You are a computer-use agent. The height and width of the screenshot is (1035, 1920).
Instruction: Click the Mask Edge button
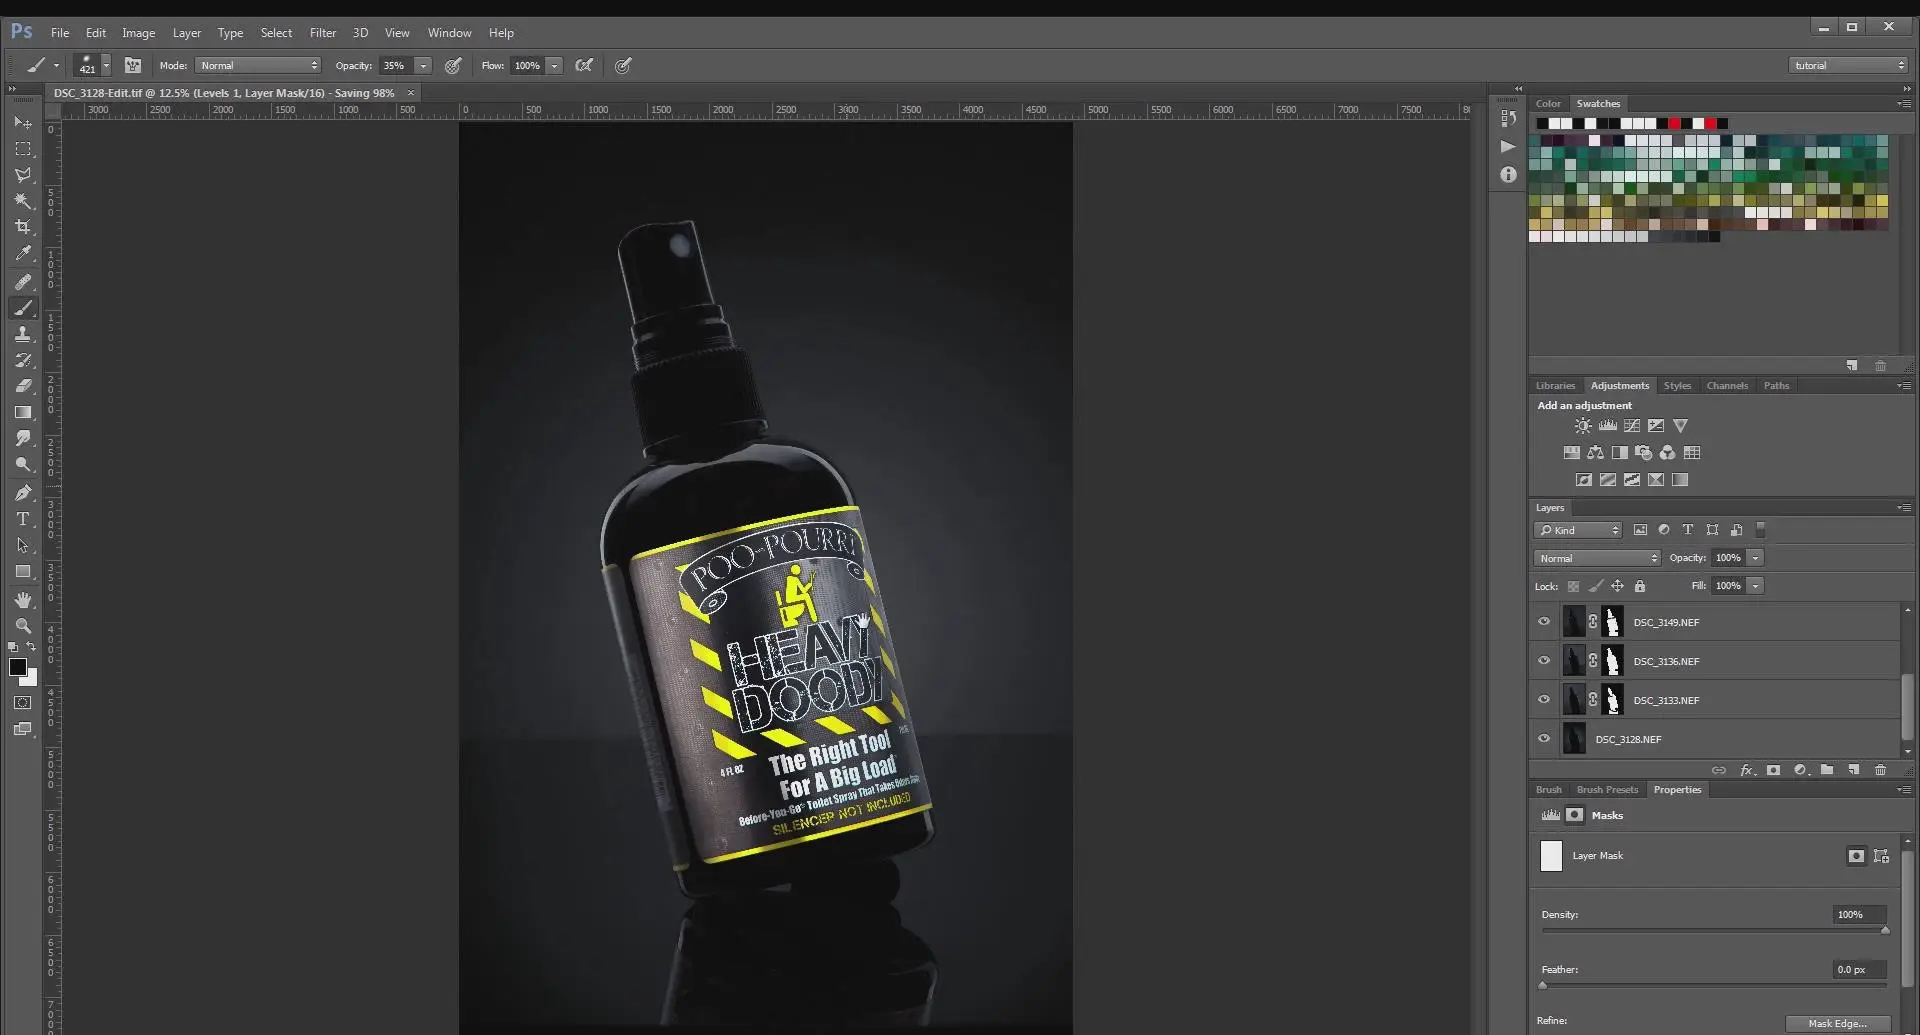1837,1023
